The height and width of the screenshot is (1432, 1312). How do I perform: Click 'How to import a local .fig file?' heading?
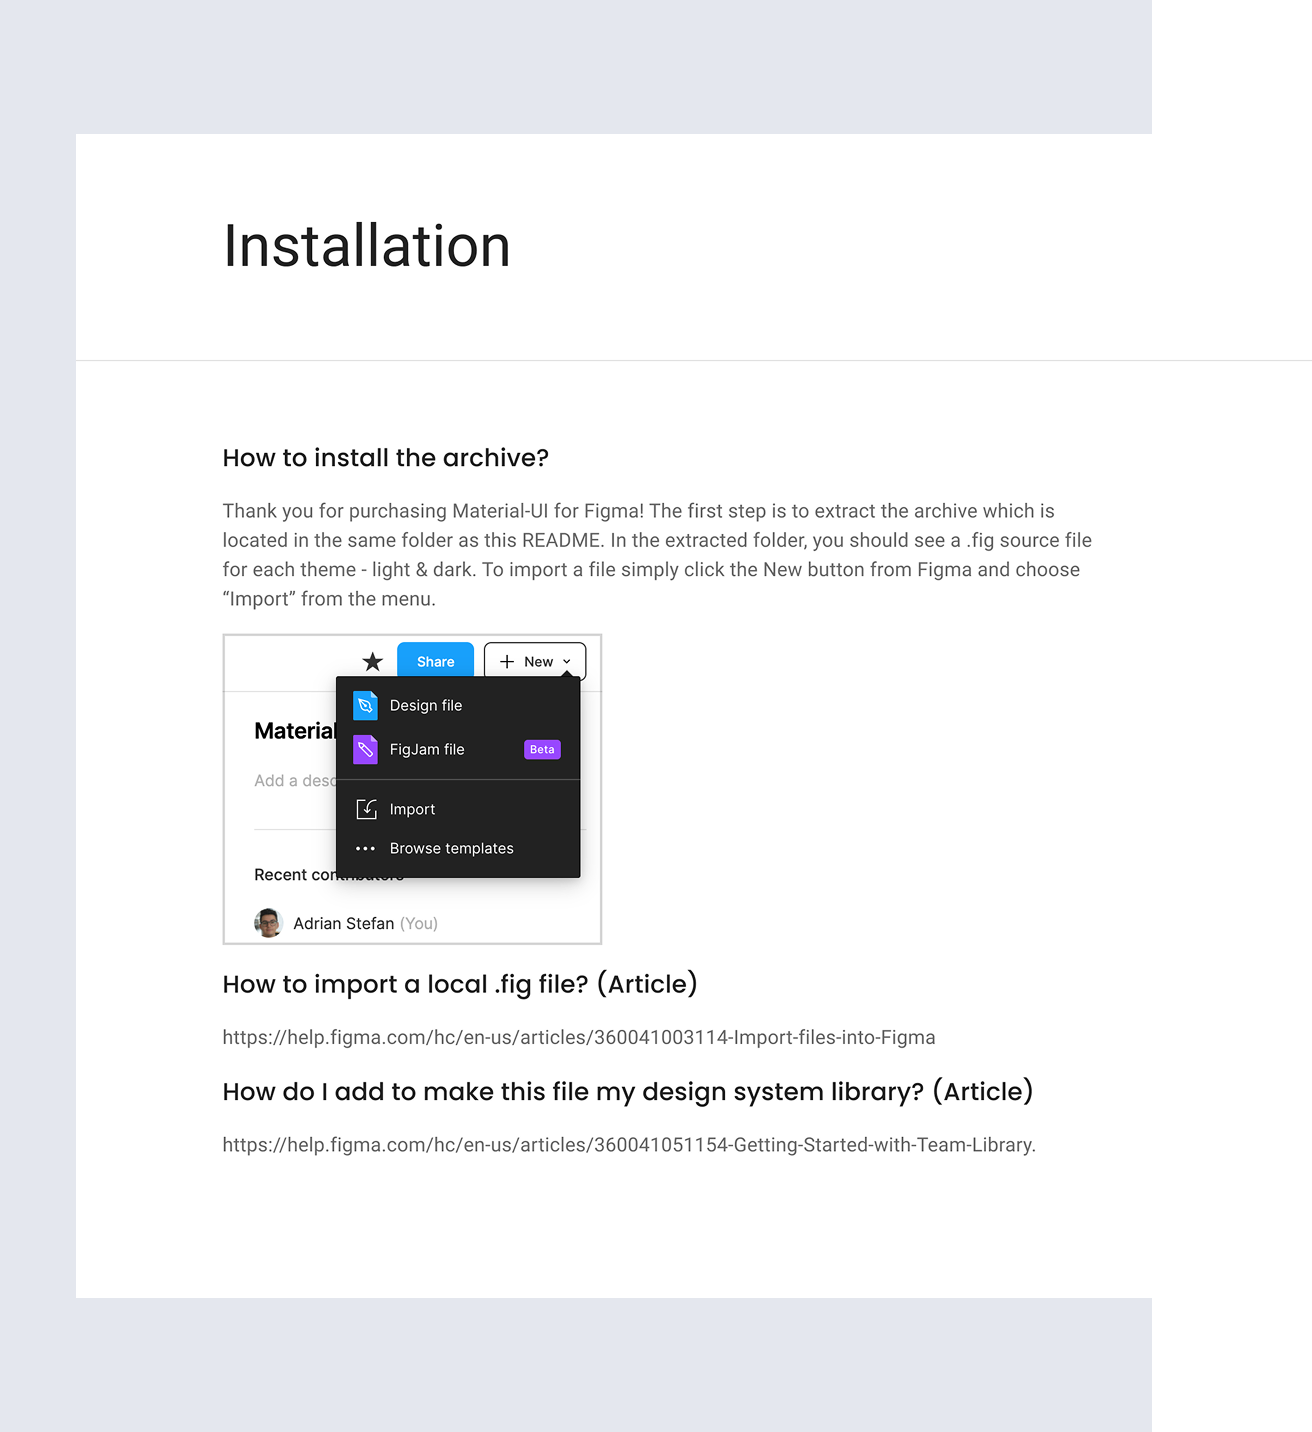[460, 984]
